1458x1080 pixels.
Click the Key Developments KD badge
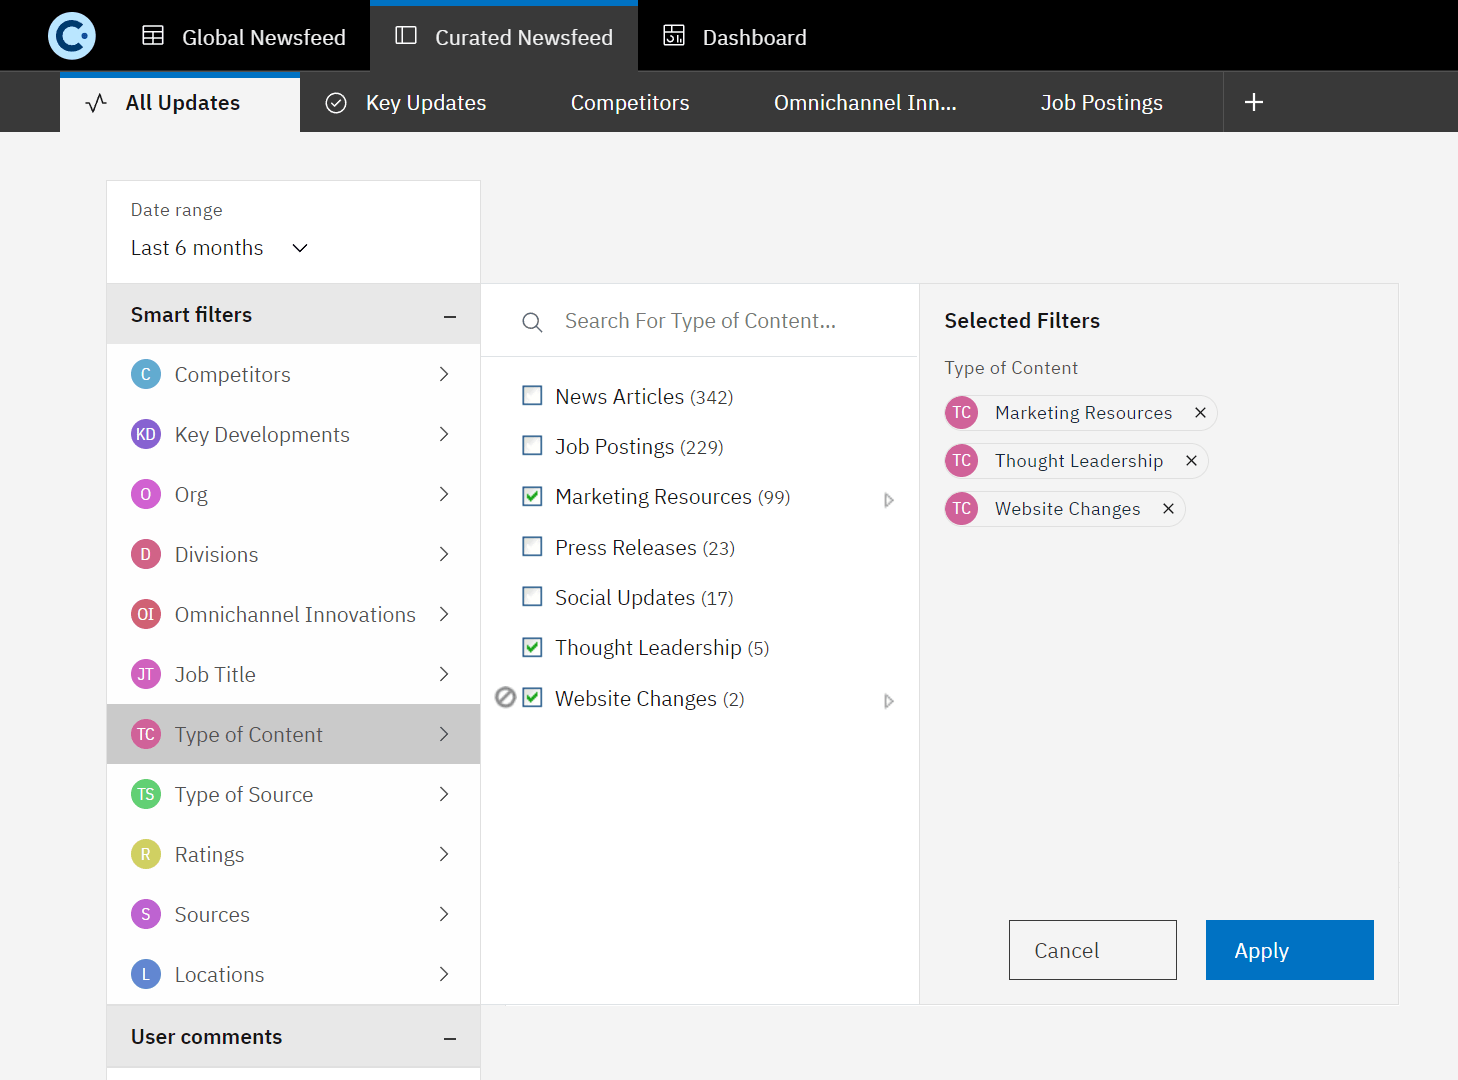146,434
